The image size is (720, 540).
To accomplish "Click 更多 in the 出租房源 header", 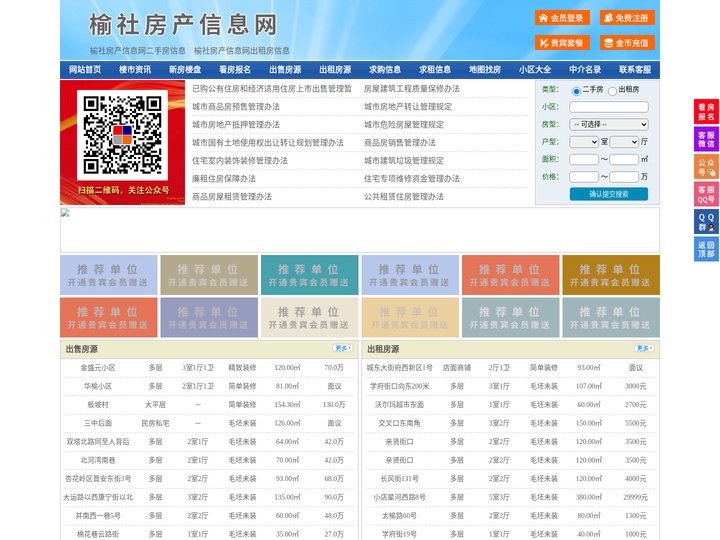I will pos(644,348).
